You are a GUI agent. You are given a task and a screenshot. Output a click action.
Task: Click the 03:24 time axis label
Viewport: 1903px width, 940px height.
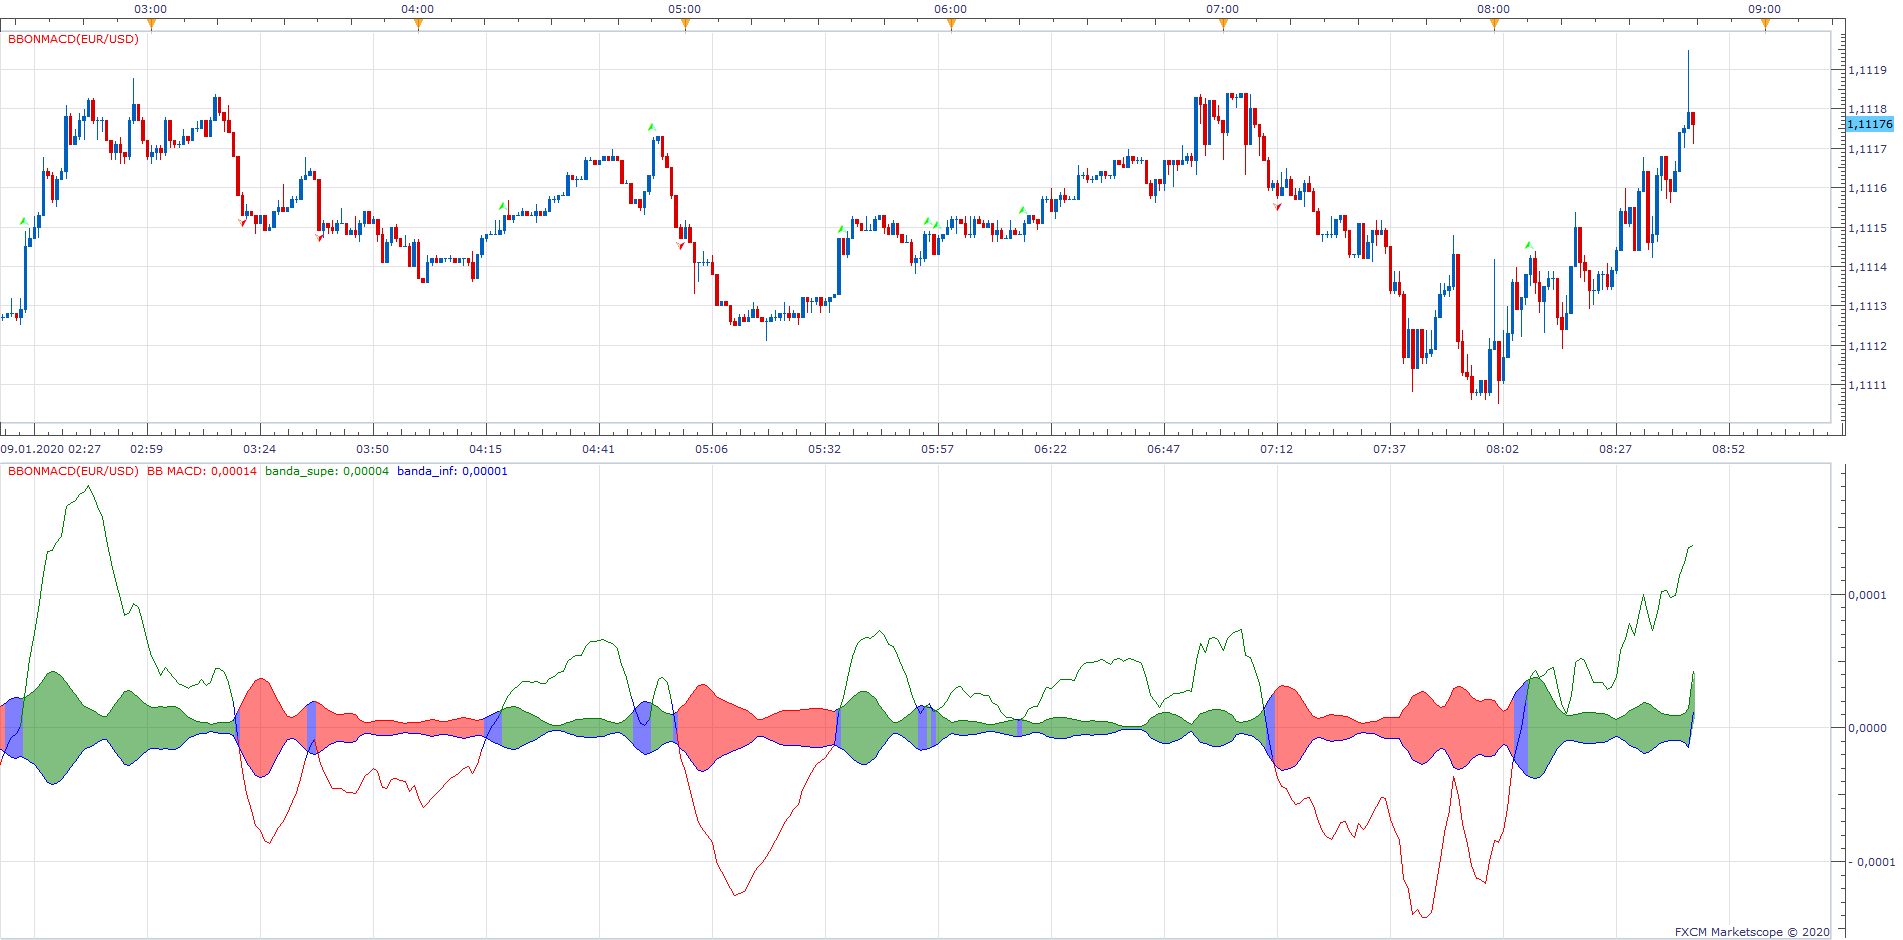(x=260, y=449)
